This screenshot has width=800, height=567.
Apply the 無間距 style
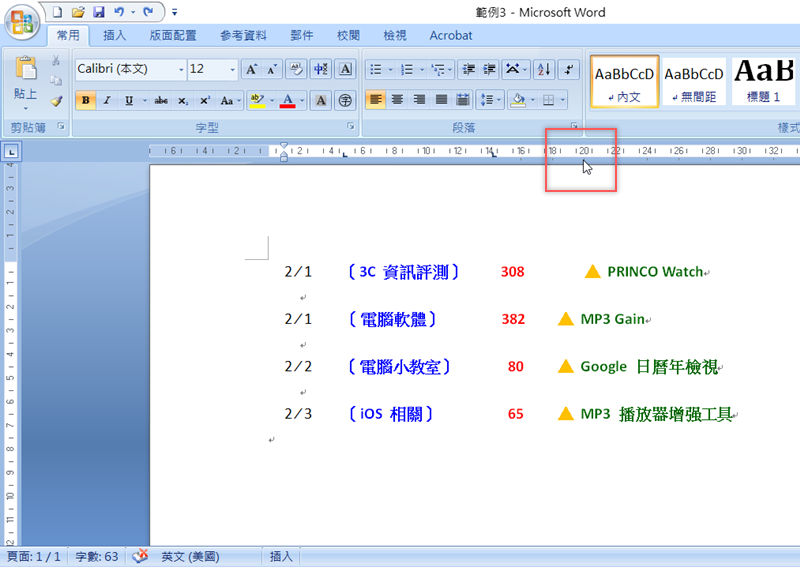[694, 82]
